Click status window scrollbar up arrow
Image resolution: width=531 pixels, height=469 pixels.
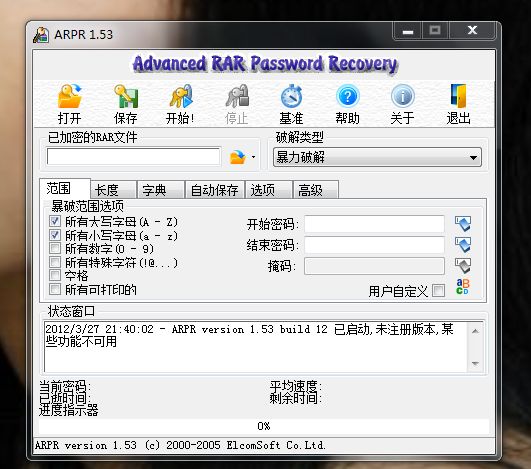coord(475,331)
